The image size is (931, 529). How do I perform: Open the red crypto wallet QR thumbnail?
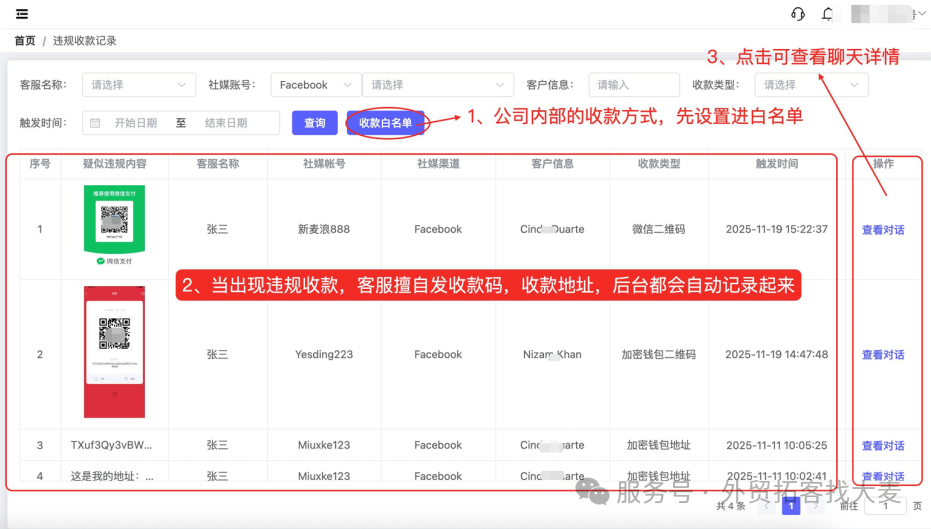[x=114, y=351]
